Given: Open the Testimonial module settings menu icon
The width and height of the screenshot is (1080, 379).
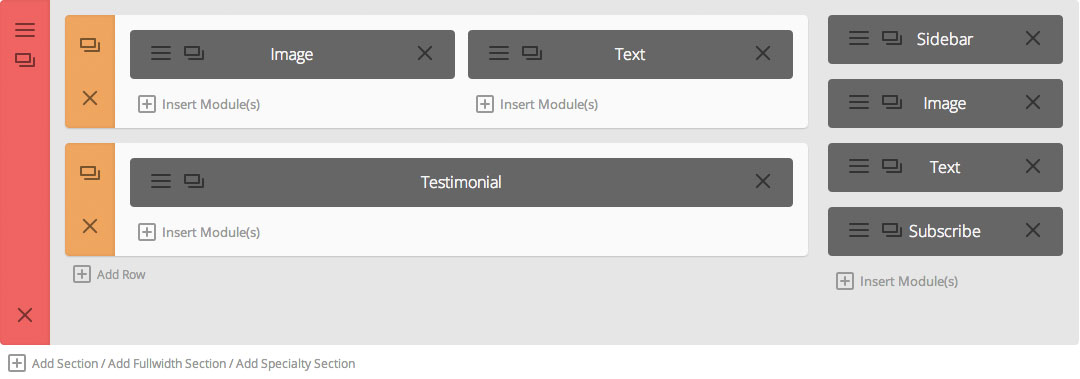Looking at the screenshot, I should point(160,181).
